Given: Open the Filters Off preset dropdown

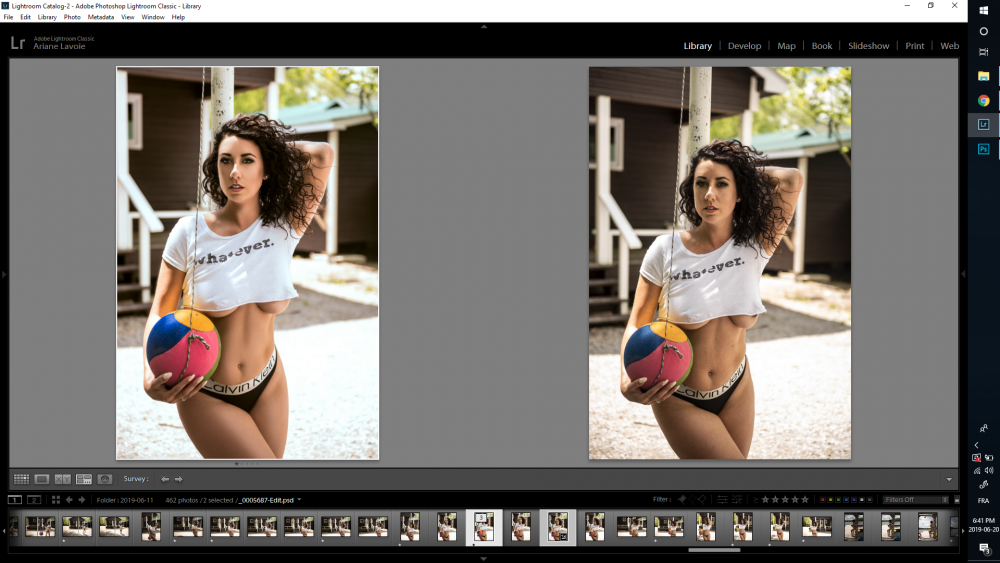Looking at the screenshot, I should (x=915, y=499).
